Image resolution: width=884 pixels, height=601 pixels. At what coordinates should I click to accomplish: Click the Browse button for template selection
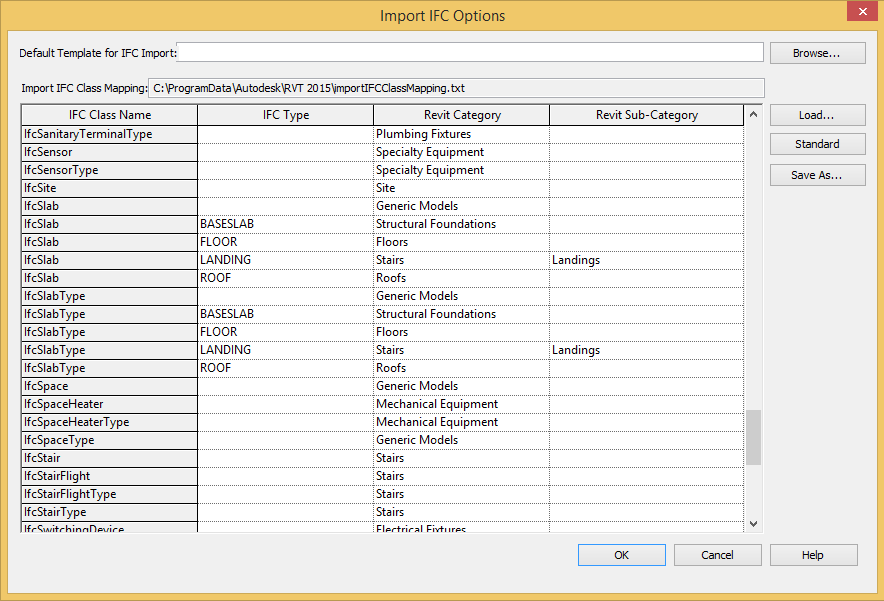click(817, 52)
